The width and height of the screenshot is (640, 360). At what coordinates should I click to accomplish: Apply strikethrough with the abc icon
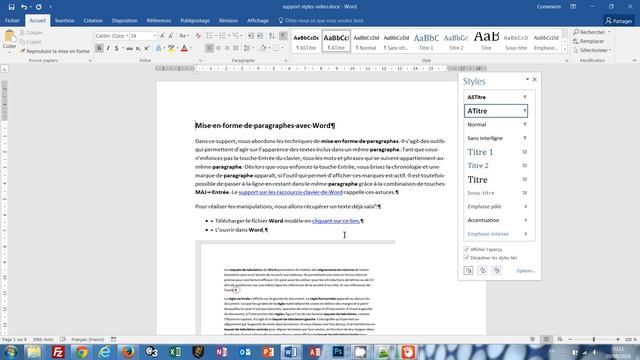[129, 49]
